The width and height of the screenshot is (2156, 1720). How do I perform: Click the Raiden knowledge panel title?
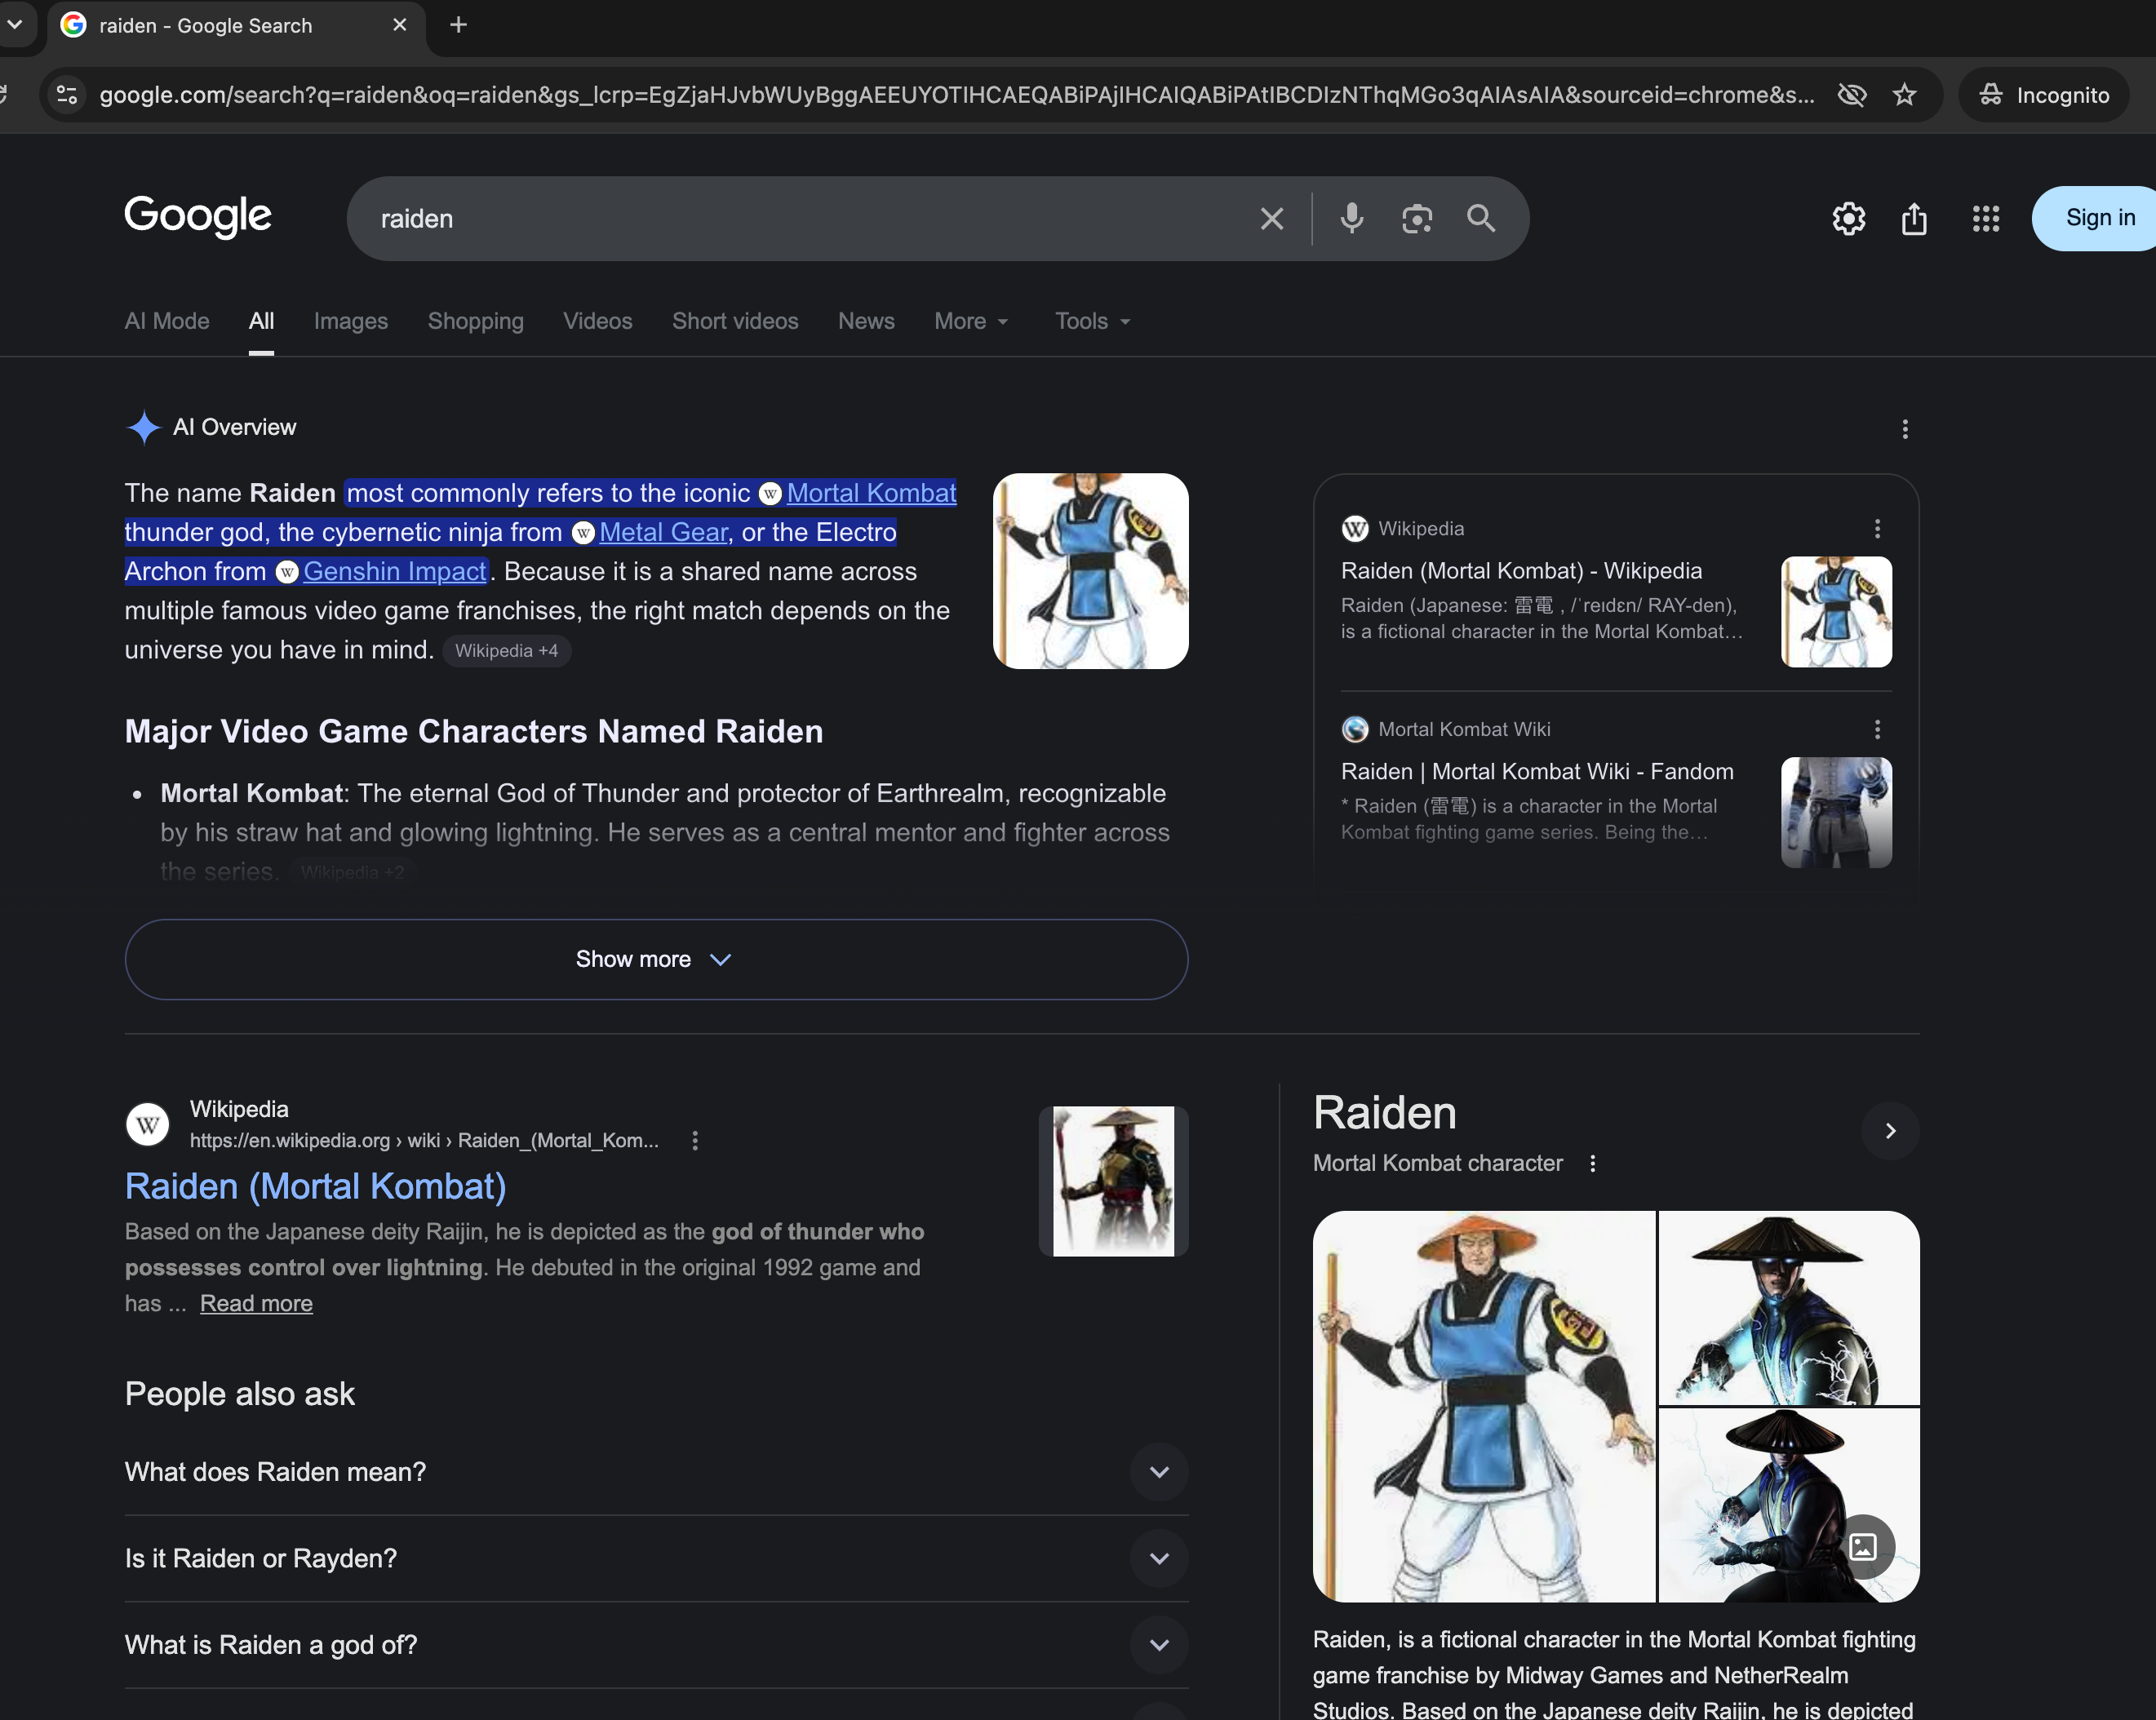click(1385, 1114)
